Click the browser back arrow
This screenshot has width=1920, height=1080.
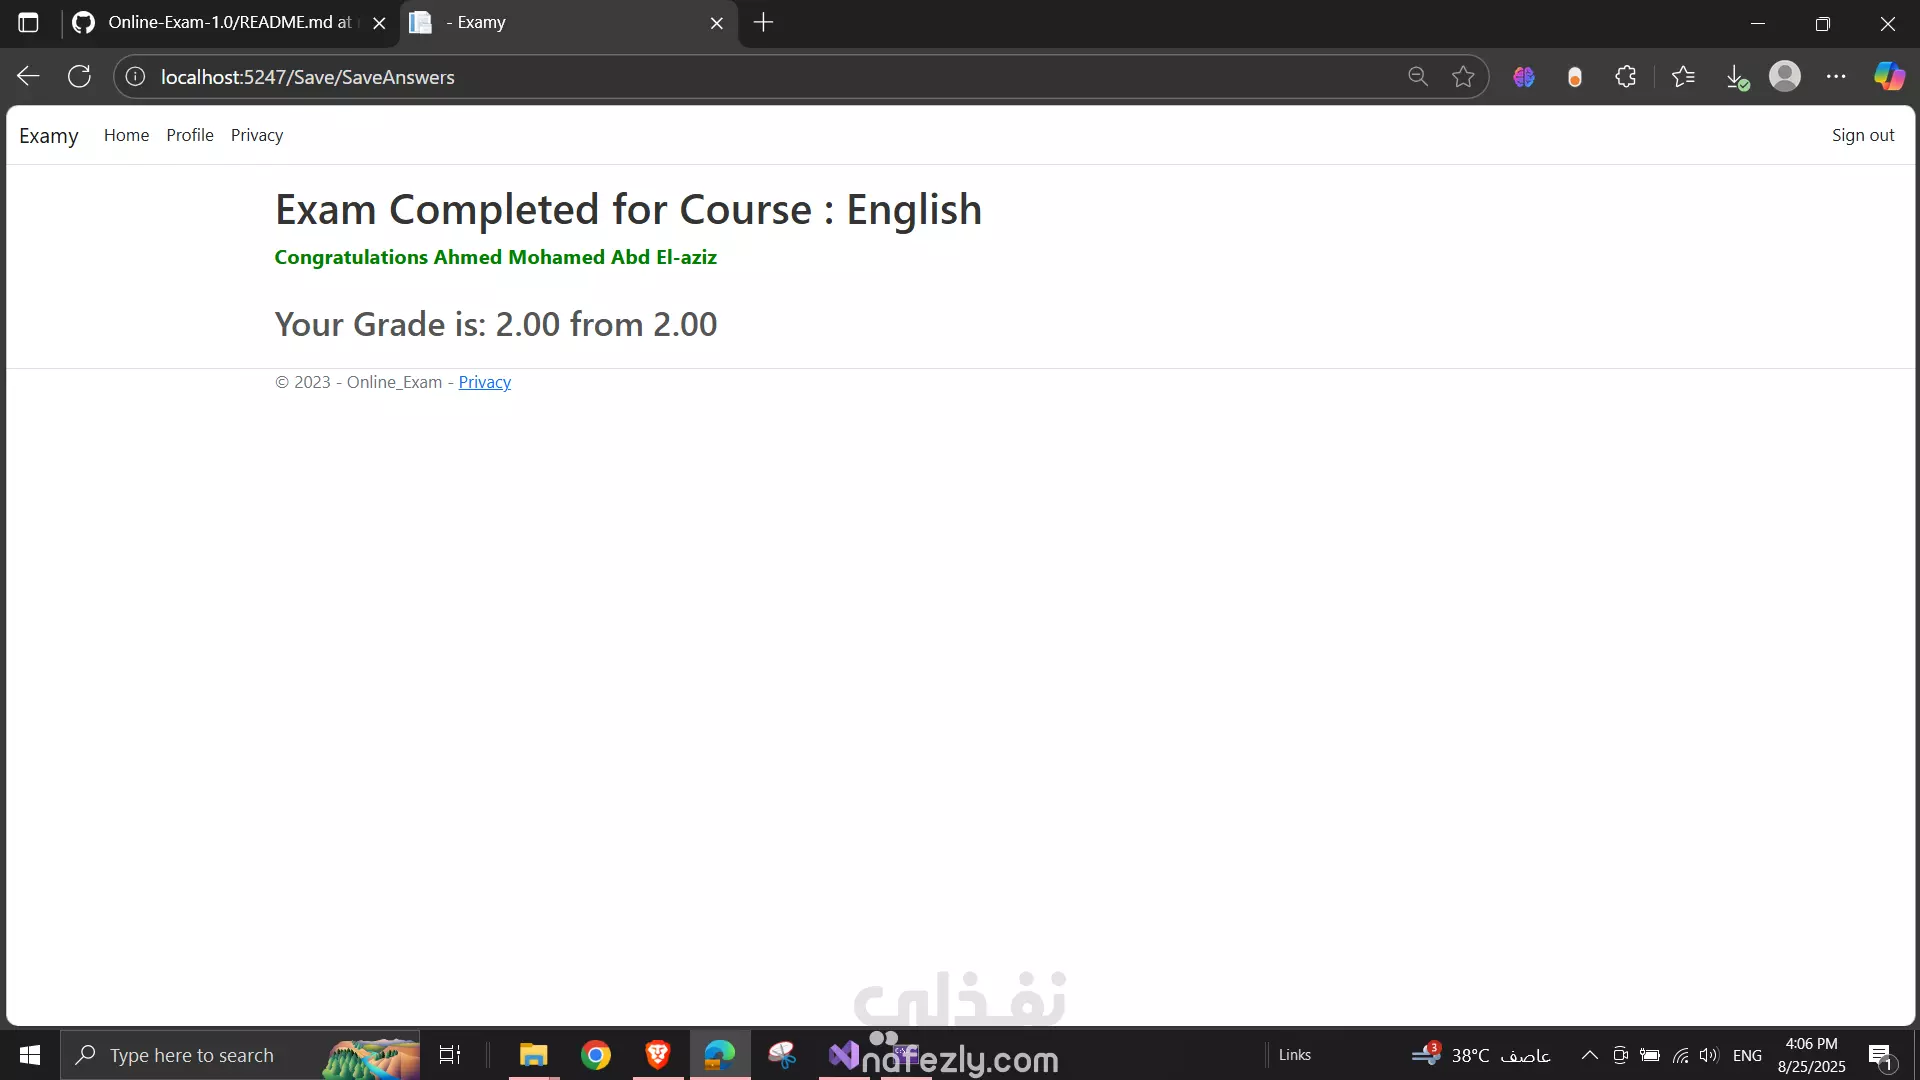28,77
